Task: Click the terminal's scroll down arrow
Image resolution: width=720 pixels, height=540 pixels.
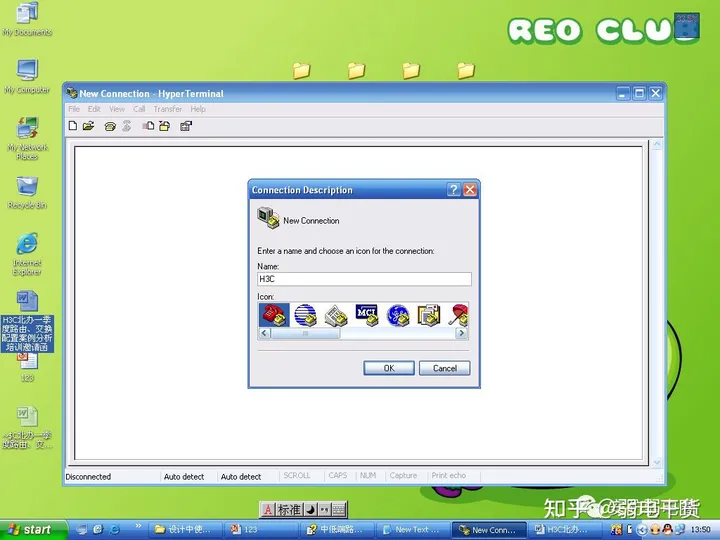Action: click(x=657, y=462)
